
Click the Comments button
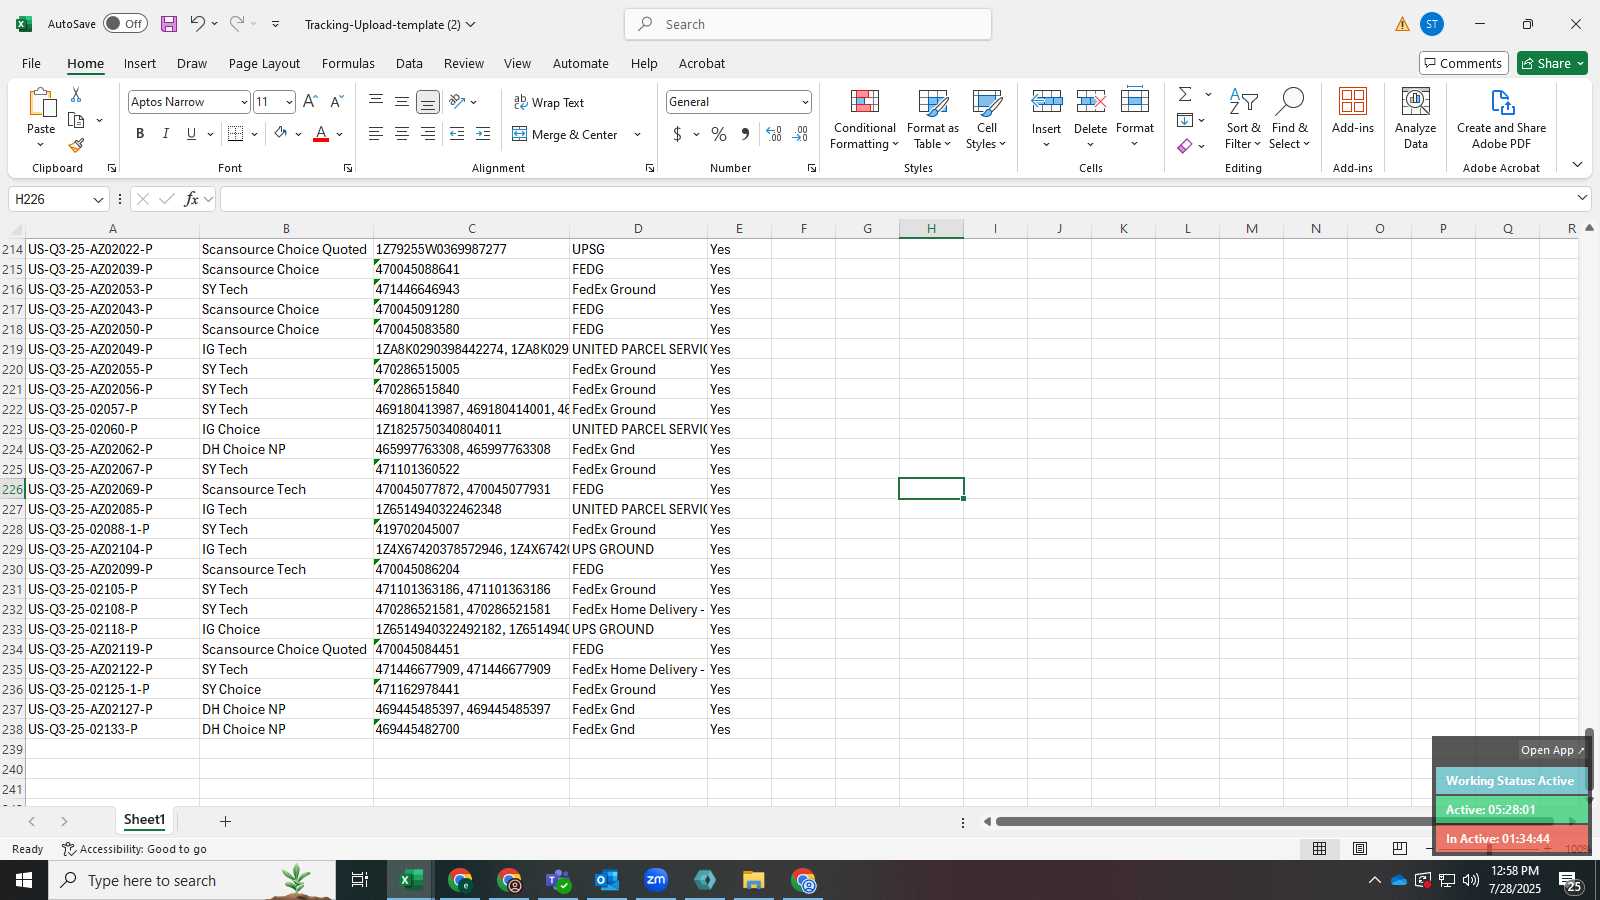coord(1463,63)
